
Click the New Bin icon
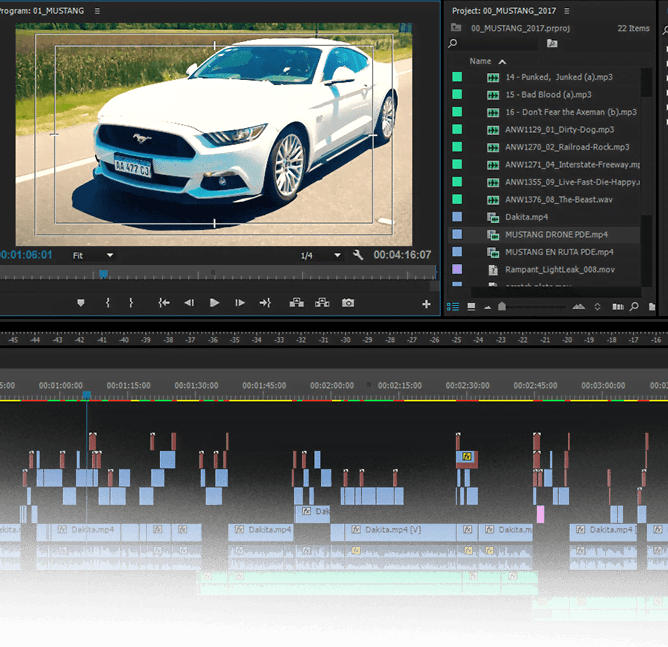pos(651,307)
